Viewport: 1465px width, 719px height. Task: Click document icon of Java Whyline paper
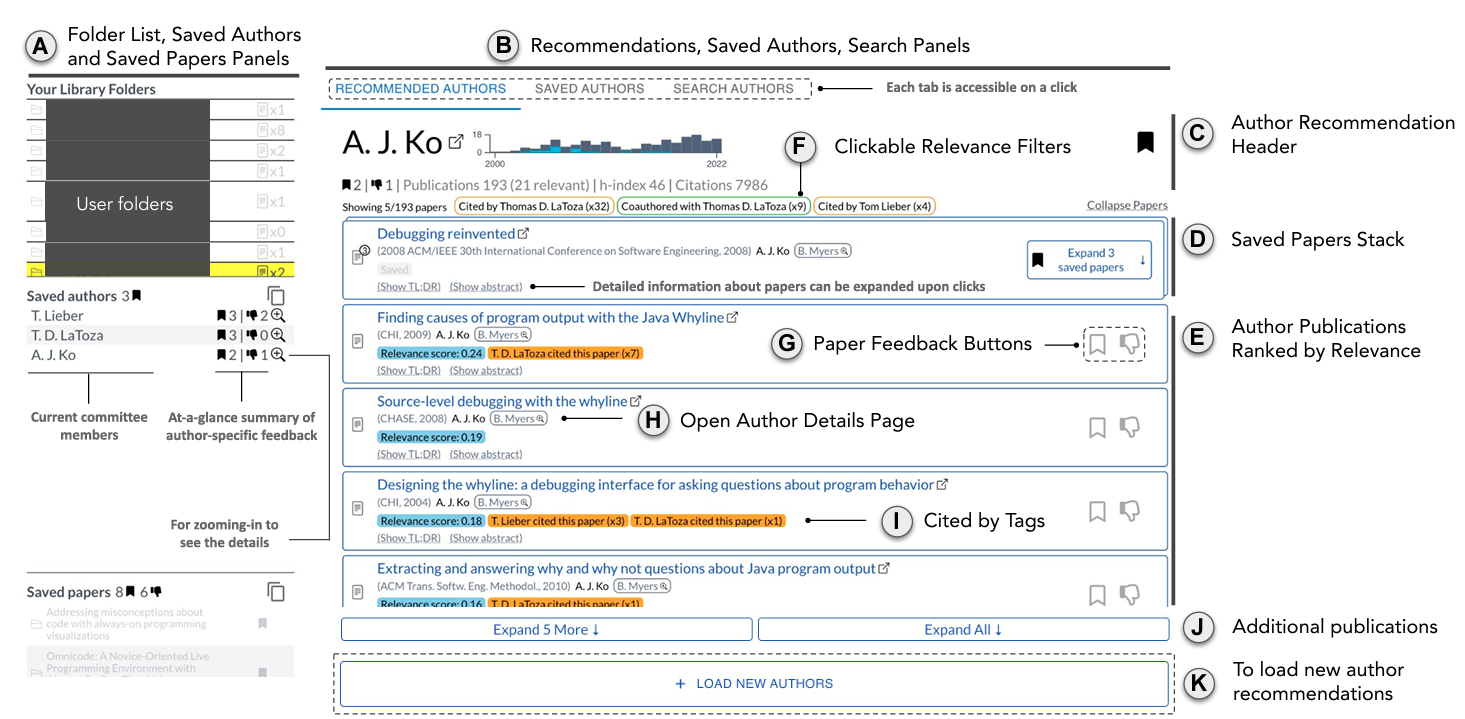click(x=358, y=342)
